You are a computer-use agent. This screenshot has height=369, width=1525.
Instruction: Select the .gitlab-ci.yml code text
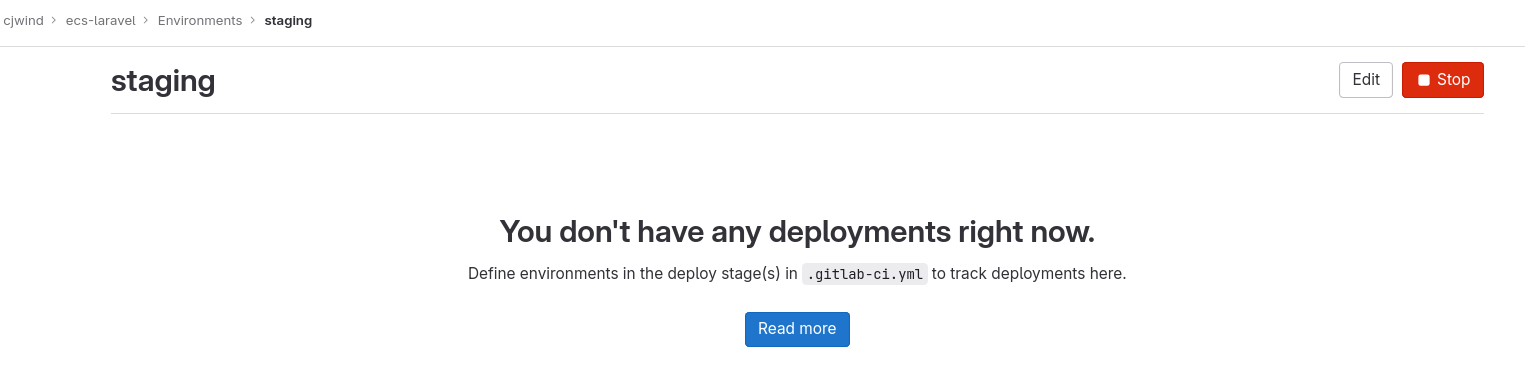[x=866, y=274]
